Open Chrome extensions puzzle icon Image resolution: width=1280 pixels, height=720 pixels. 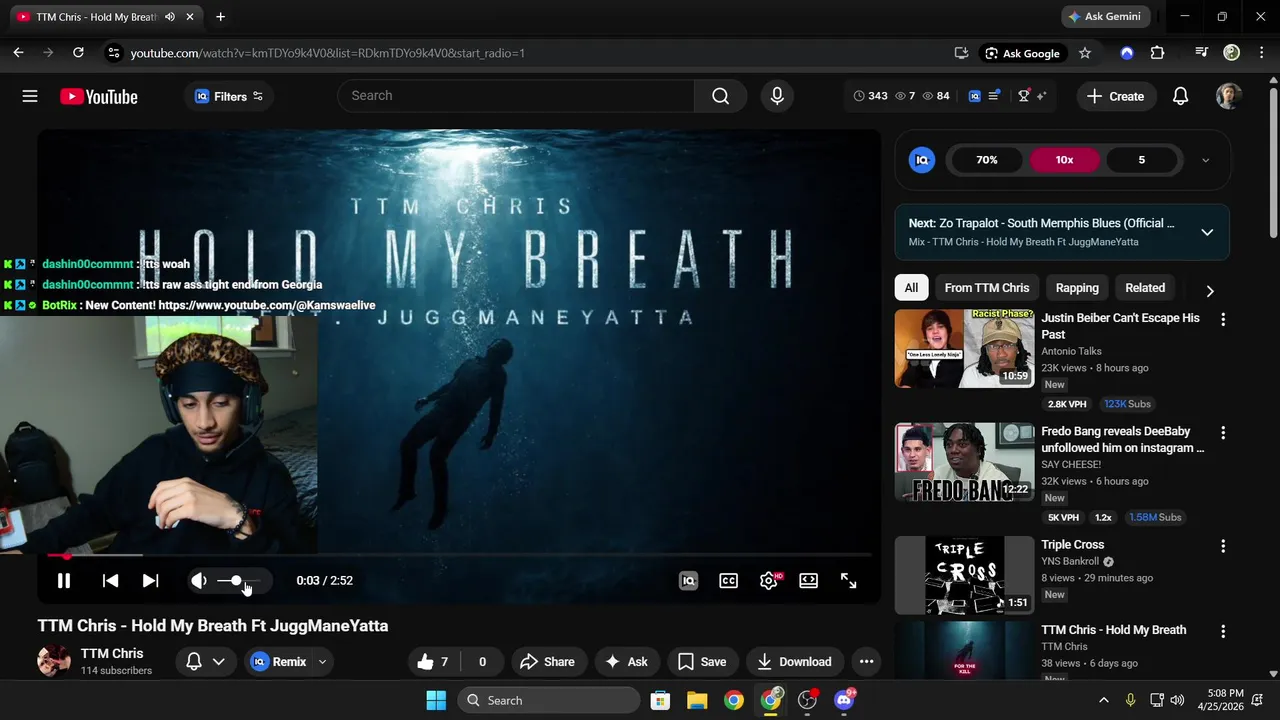[1157, 53]
